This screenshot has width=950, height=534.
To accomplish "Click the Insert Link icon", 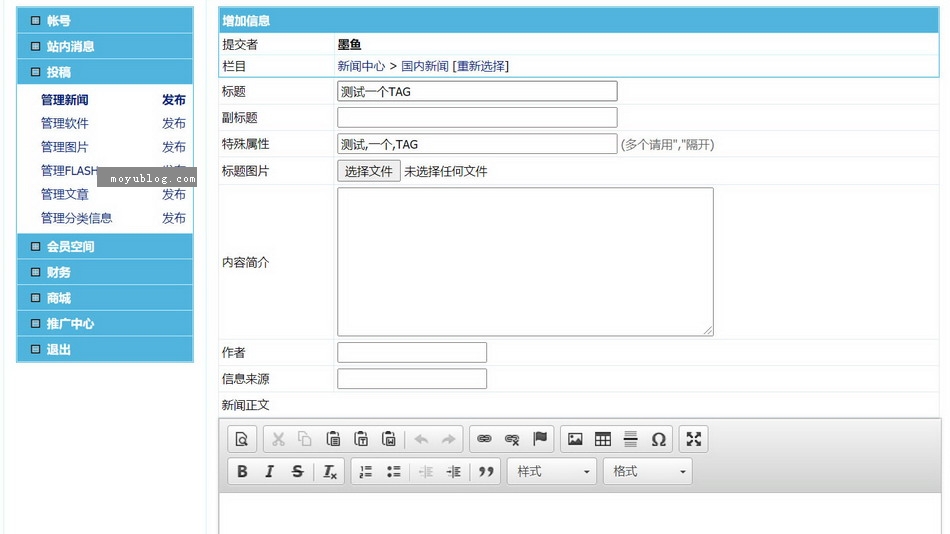I will coord(484,439).
